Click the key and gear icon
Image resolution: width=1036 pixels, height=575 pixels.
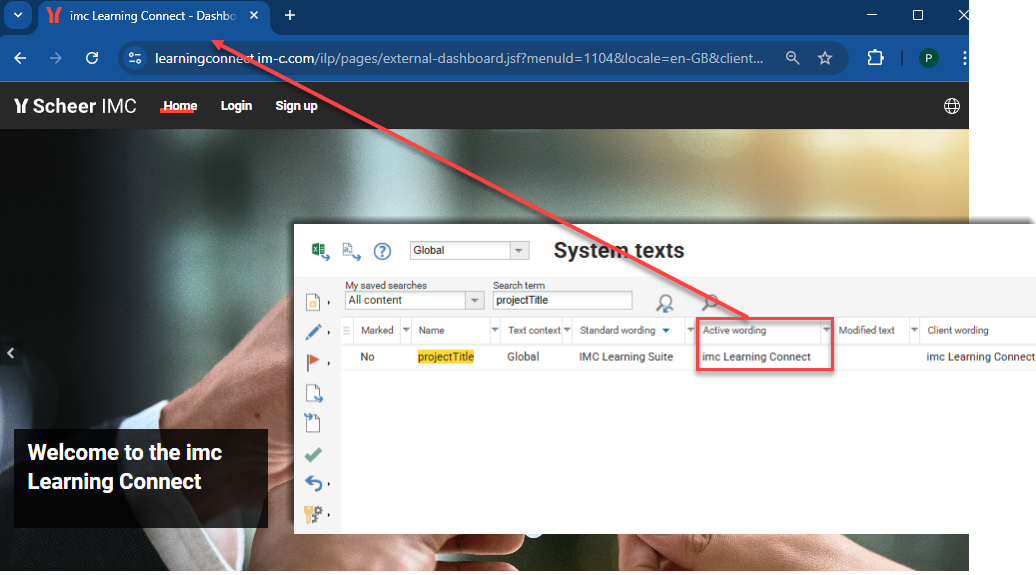click(313, 514)
